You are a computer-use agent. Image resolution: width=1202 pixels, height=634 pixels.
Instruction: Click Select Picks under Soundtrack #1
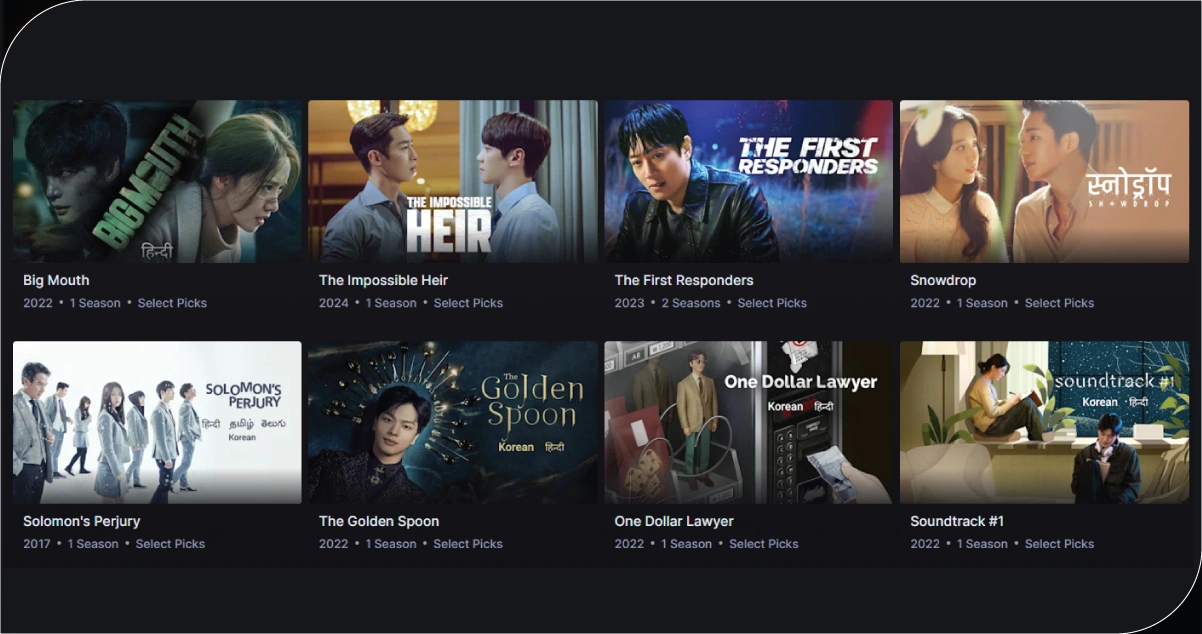pyautogui.click(x=1059, y=544)
